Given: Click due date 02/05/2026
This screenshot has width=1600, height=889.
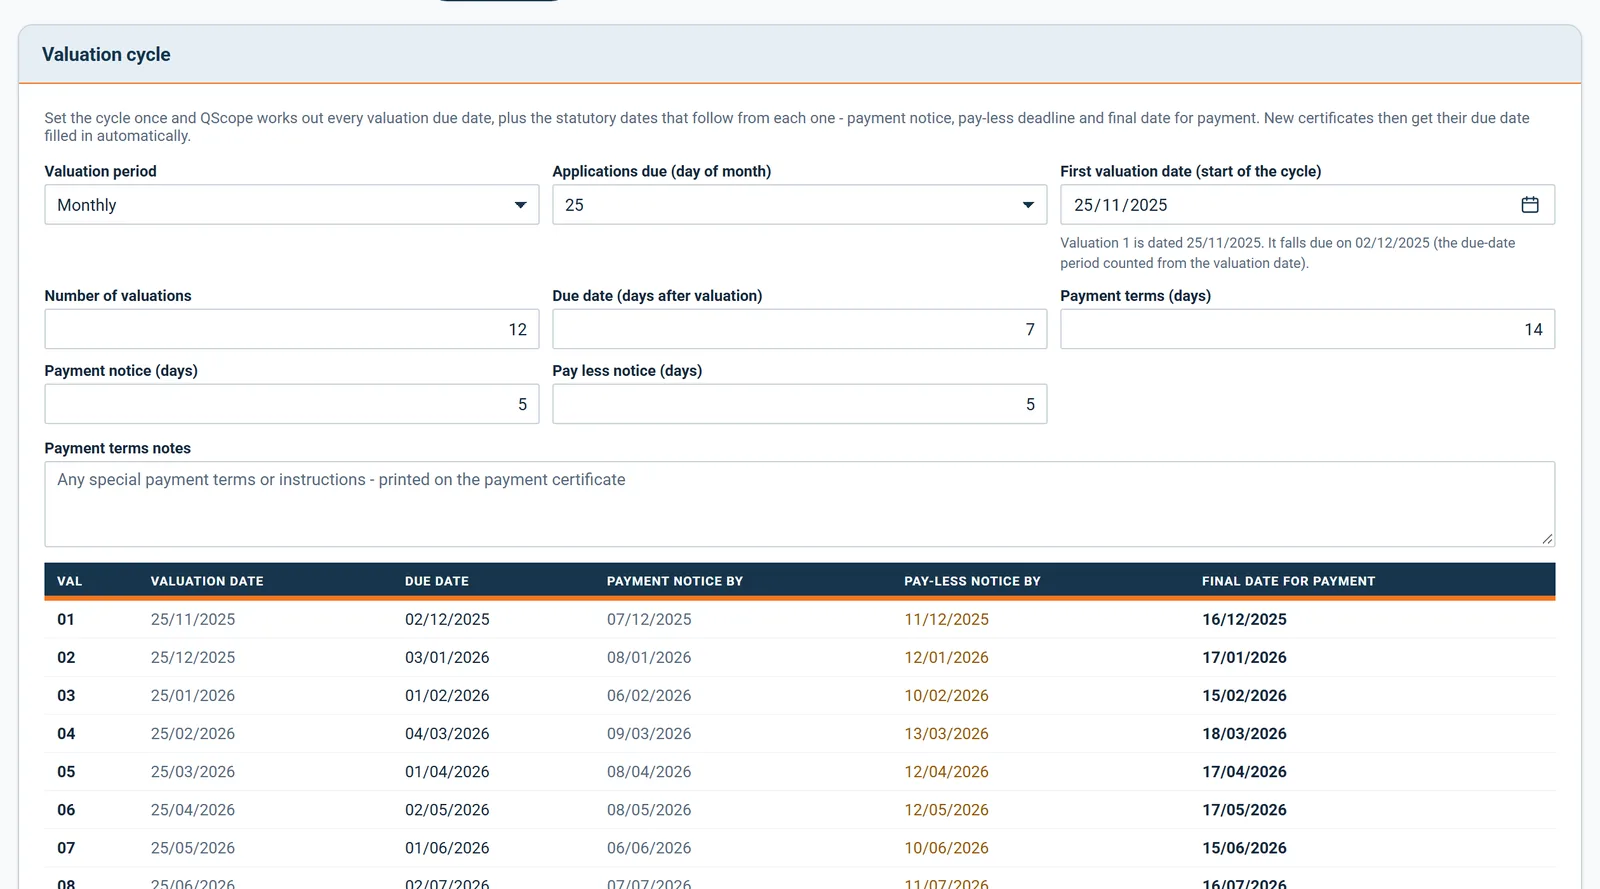Looking at the screenshot, I should pos(447,810).
